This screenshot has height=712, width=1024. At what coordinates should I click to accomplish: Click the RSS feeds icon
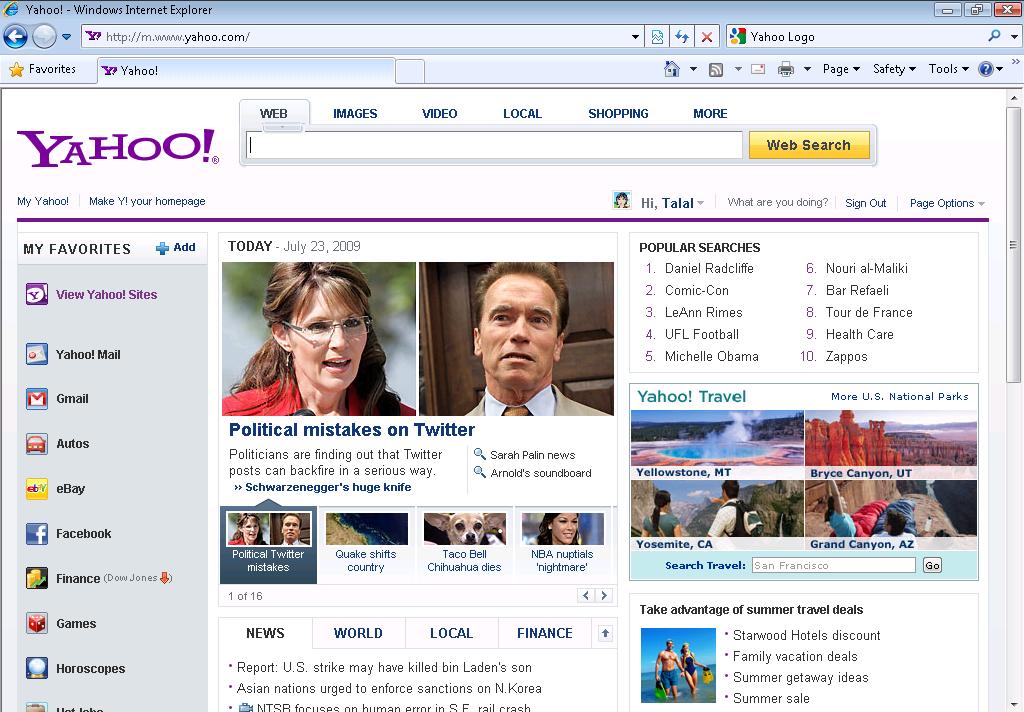pyautogui.click(x=716, y=69)
